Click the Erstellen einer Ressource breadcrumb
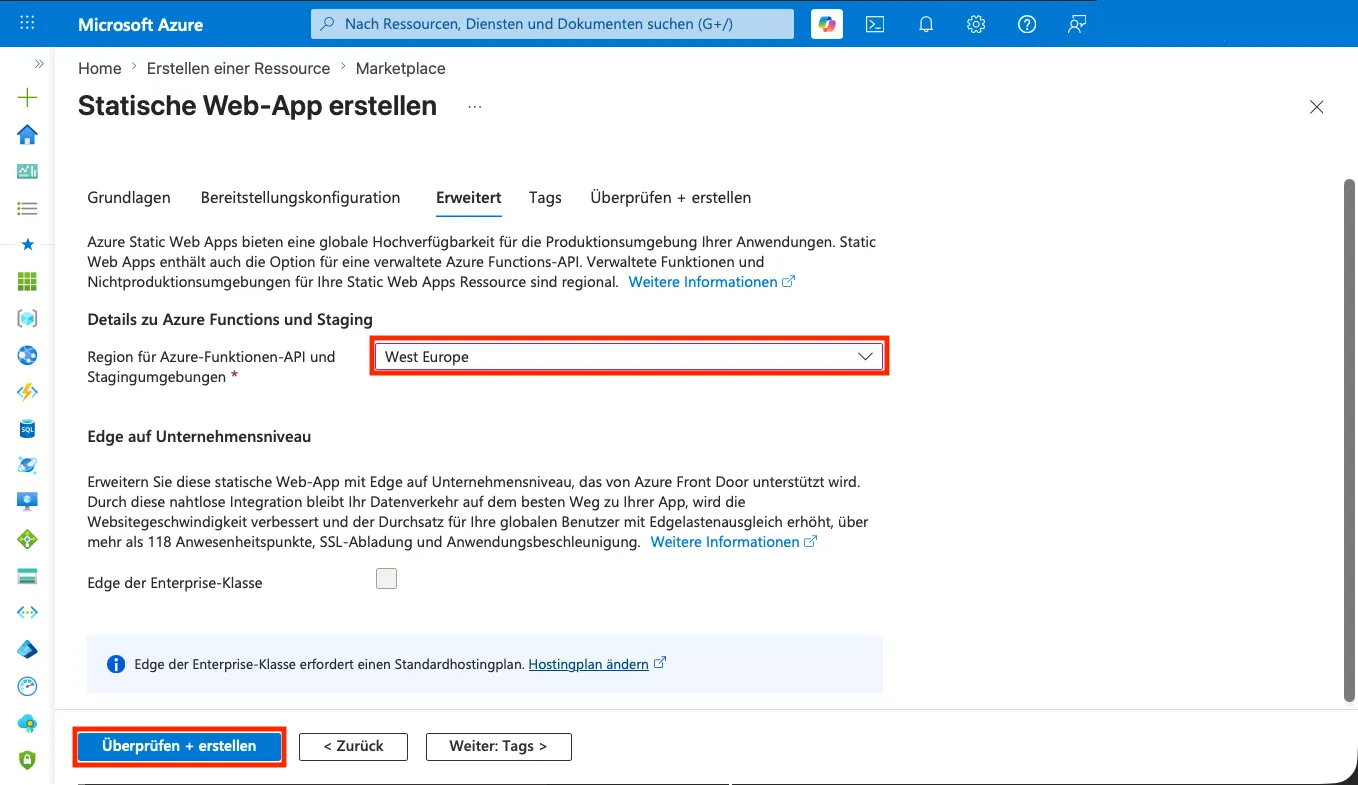The width and height of the screenshot is (1358, 785). click(x=238, y=68)
